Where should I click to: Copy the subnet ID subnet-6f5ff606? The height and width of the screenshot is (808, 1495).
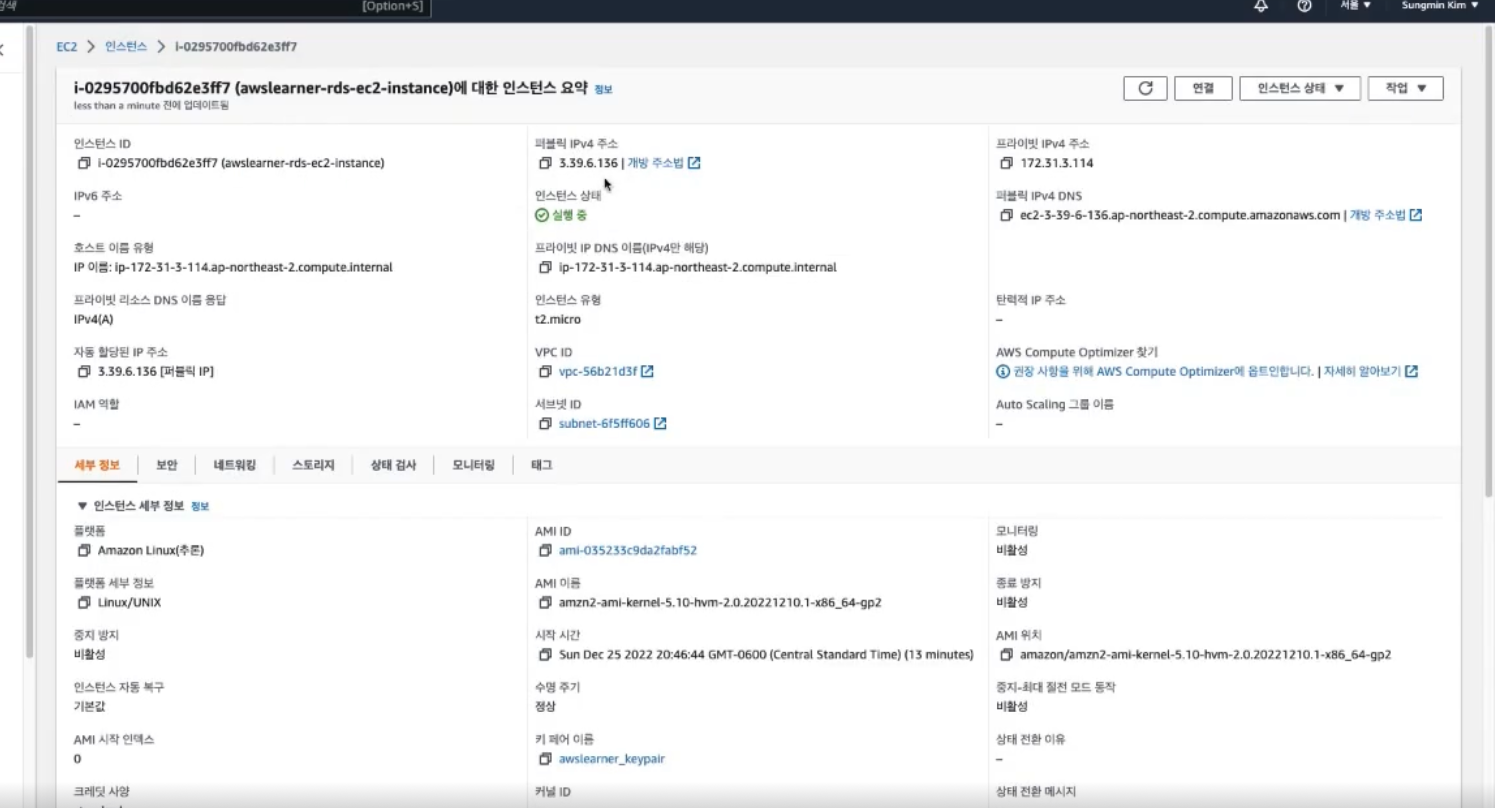click(x=545, y=423)
